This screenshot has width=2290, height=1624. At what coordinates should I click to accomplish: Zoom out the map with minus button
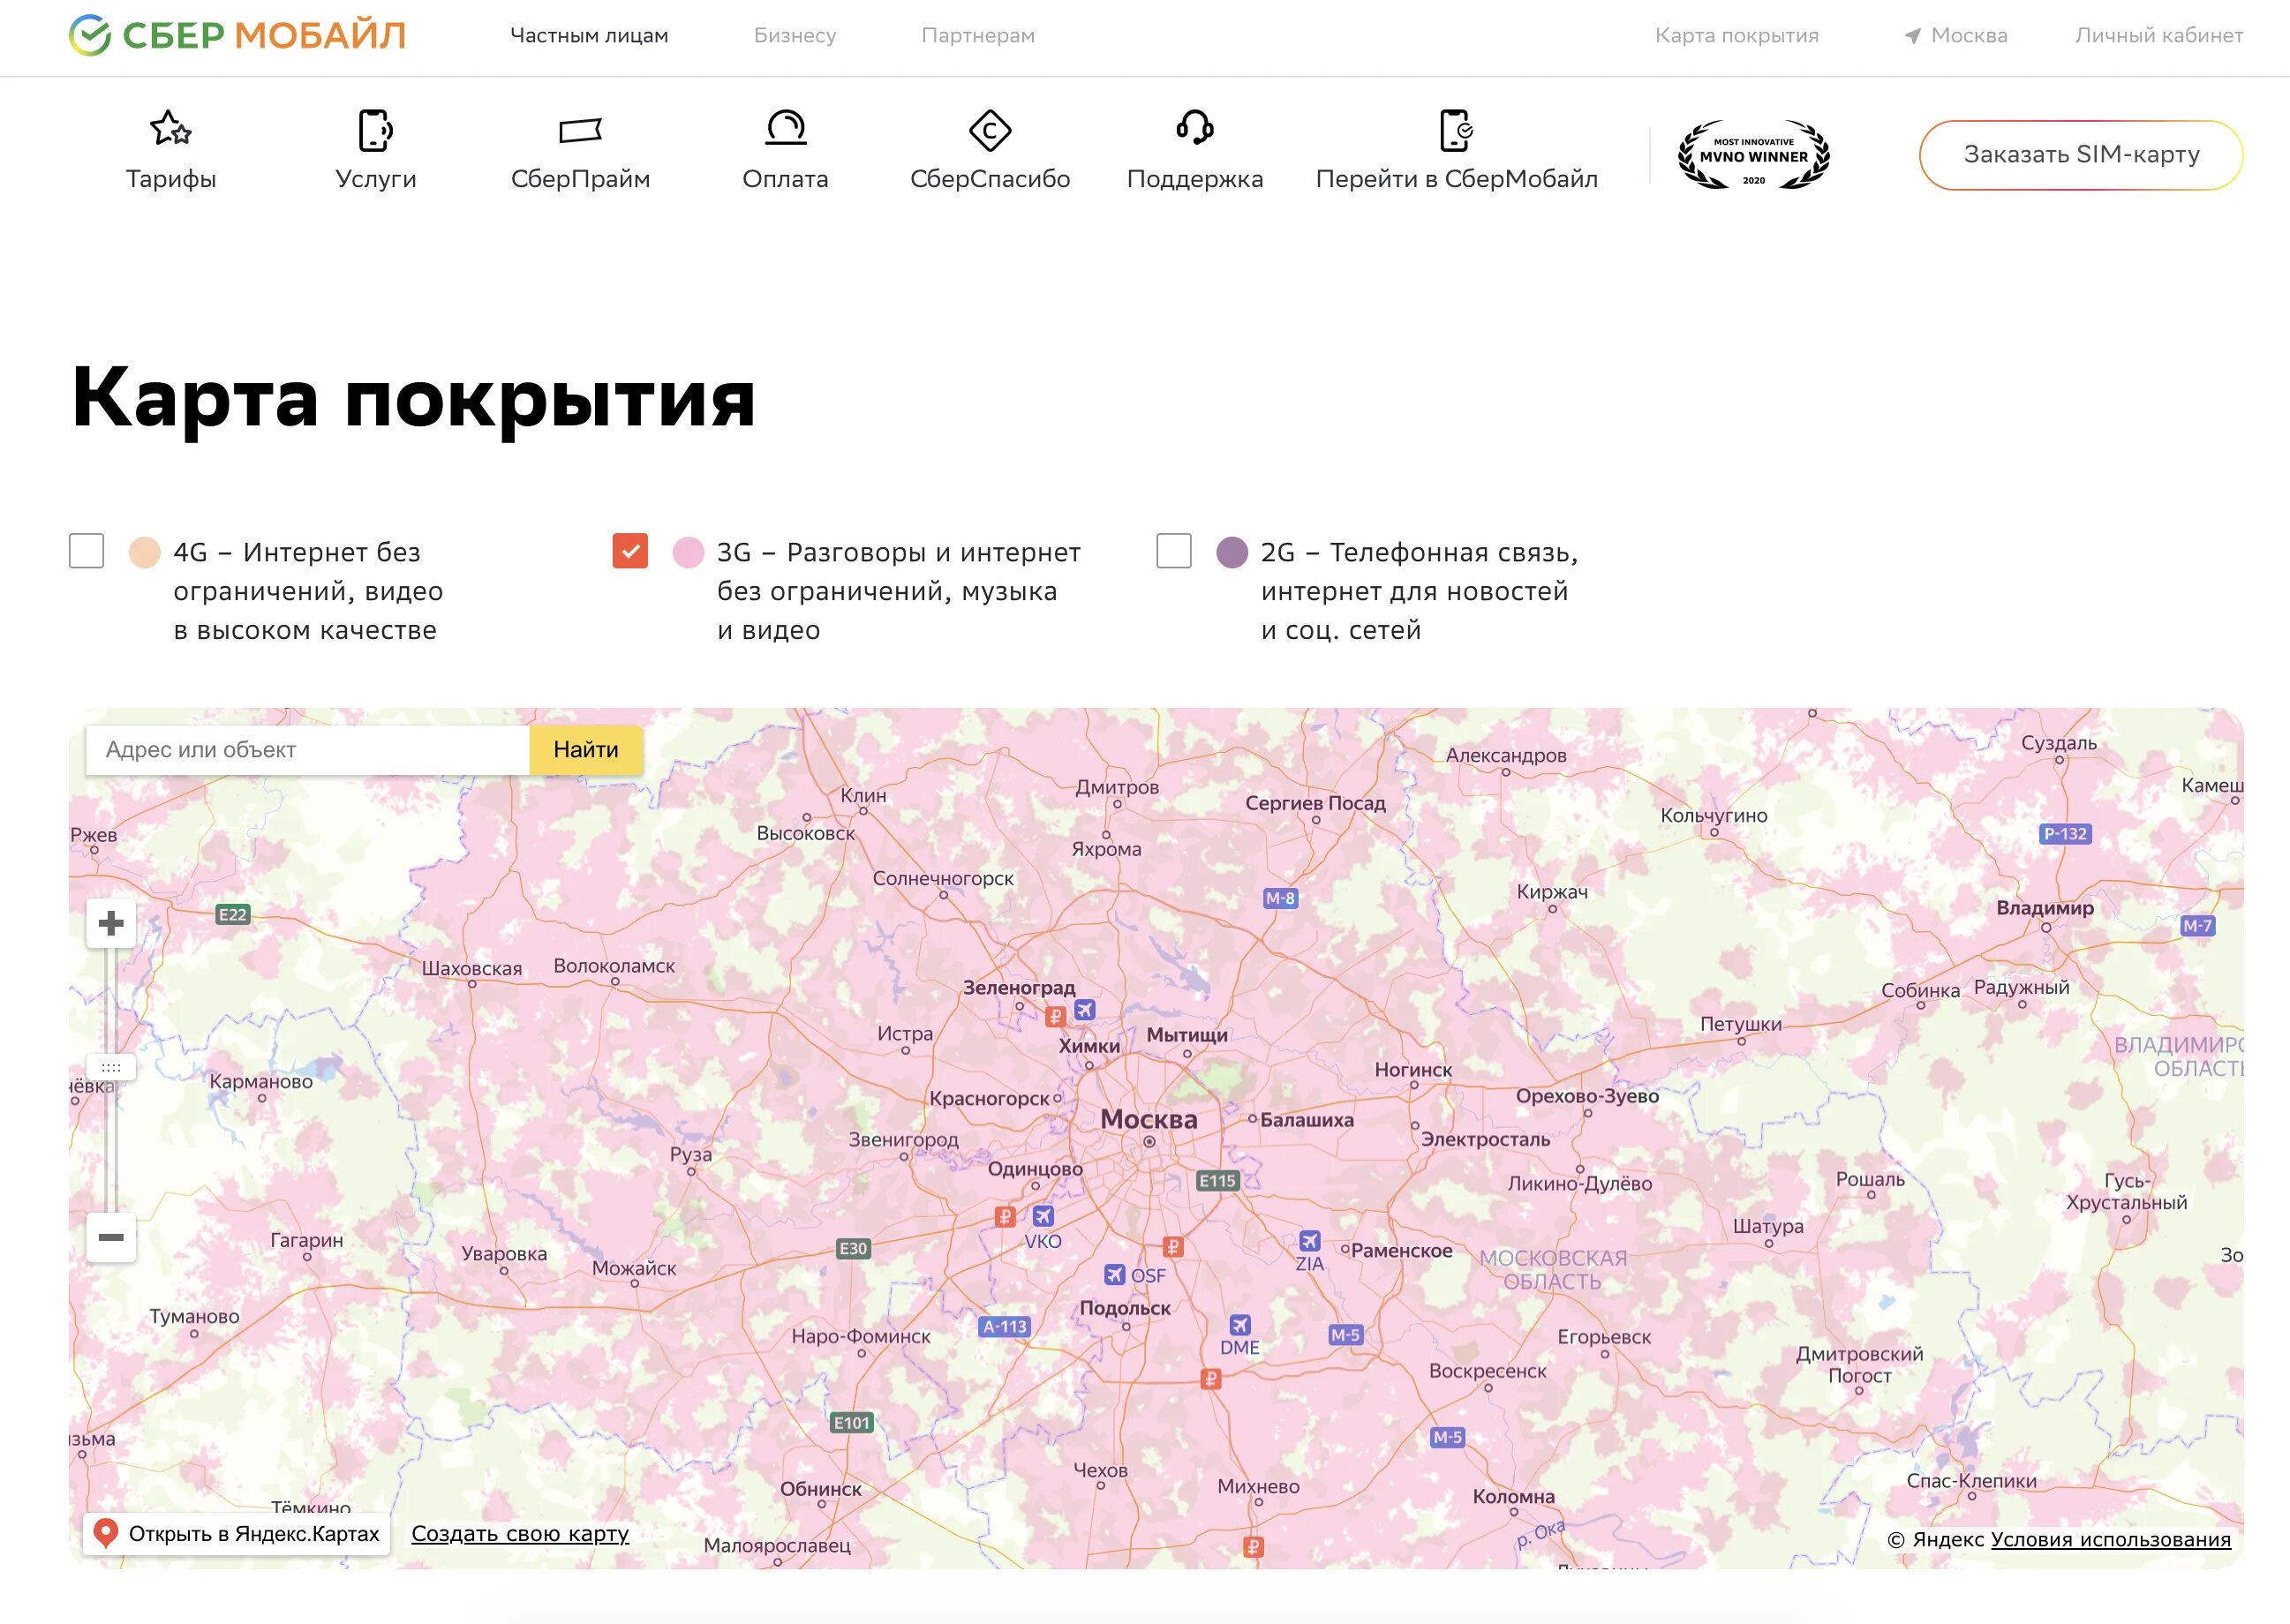pos(111,1237)
